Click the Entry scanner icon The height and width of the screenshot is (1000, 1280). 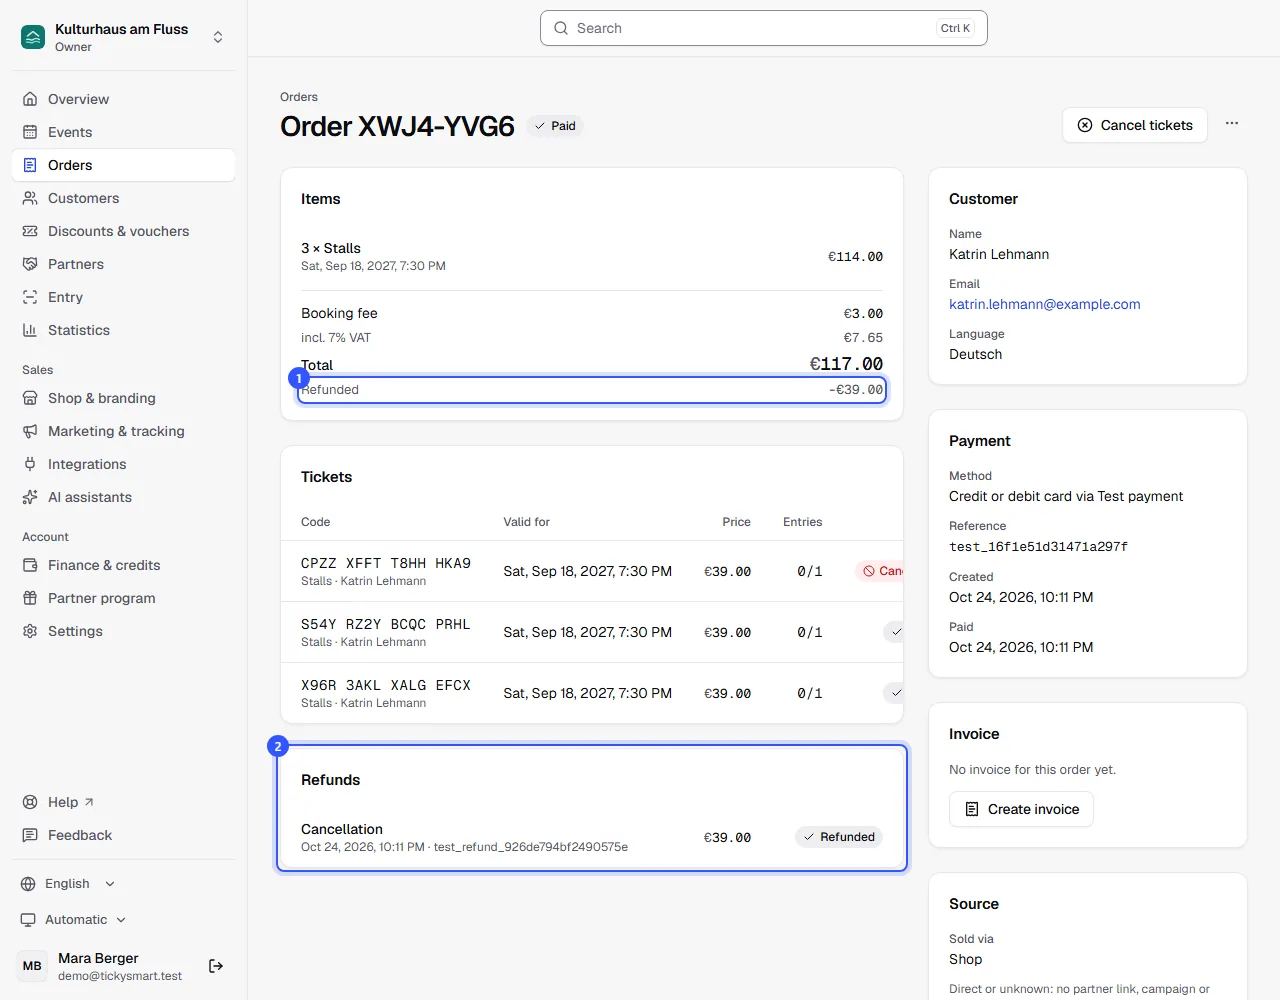(30, 297)
